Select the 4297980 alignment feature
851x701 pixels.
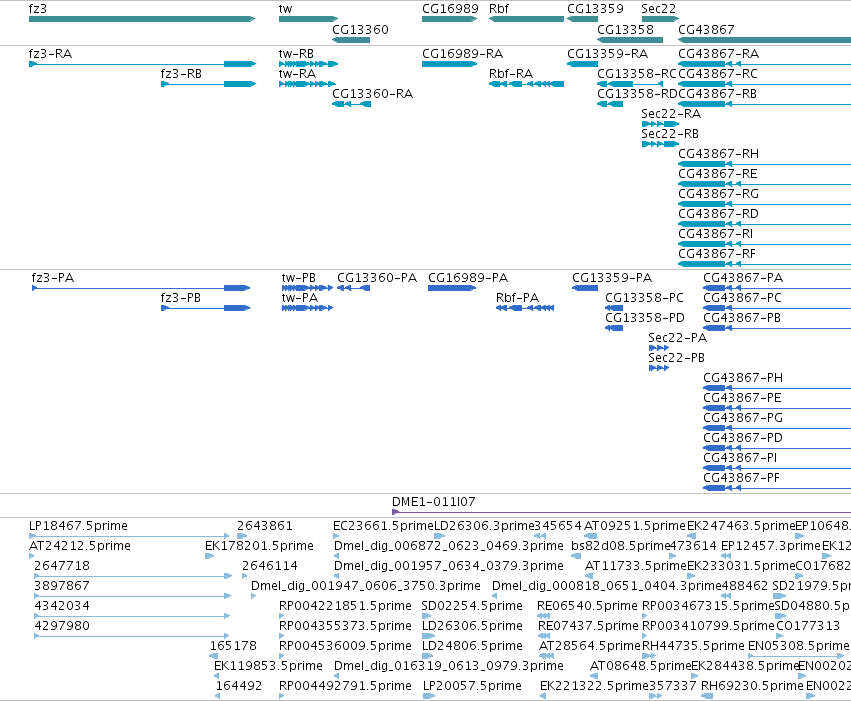pyautogui.click(x=132, y=636)
